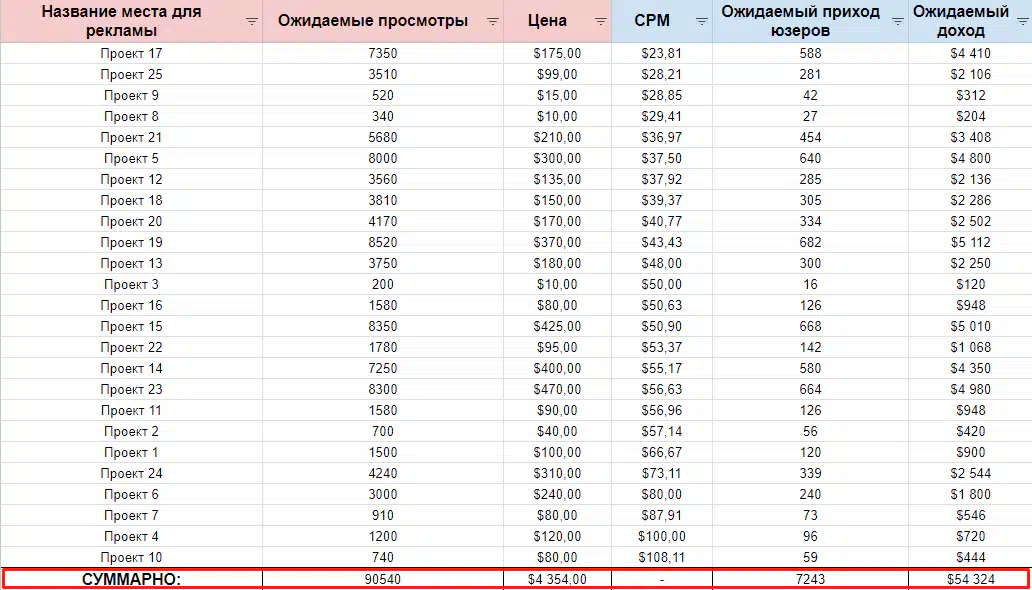Open filter for Ожидаемый приход юзеров column
The width and height of the screenshot is (1032, 590).
point(898,22)
